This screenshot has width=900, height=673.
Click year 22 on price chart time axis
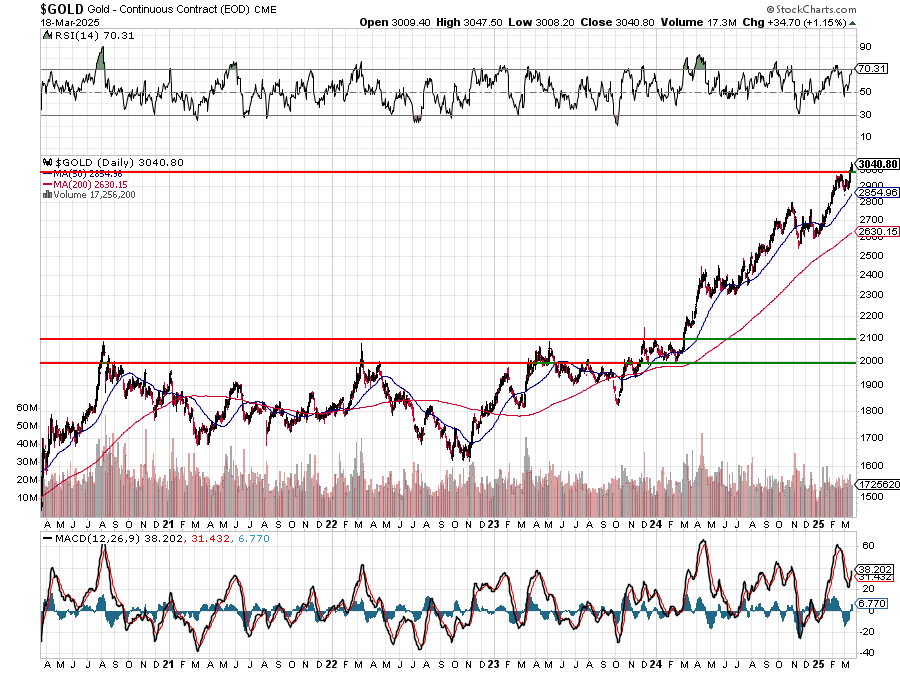tap(331, 524)
